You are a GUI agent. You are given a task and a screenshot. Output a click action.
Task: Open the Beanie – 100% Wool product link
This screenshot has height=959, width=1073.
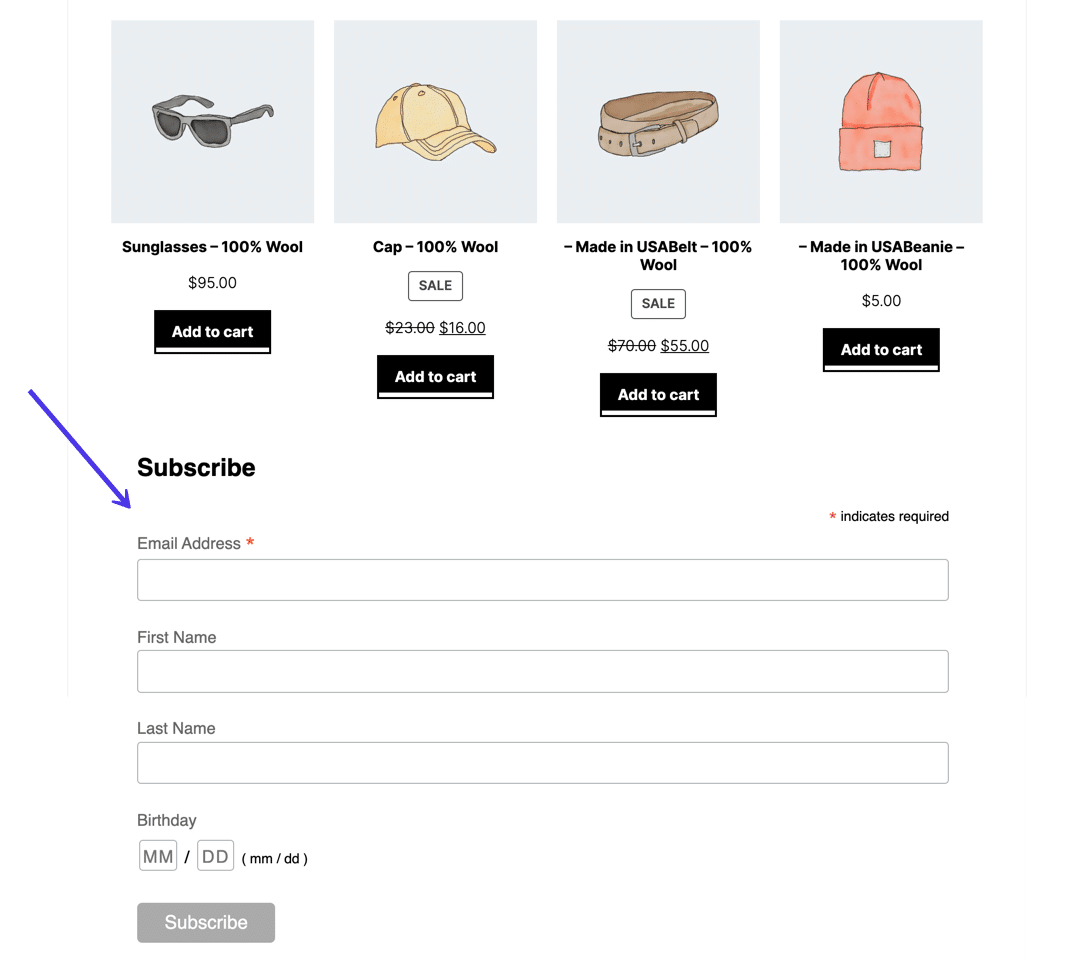(x=880, y=255)
